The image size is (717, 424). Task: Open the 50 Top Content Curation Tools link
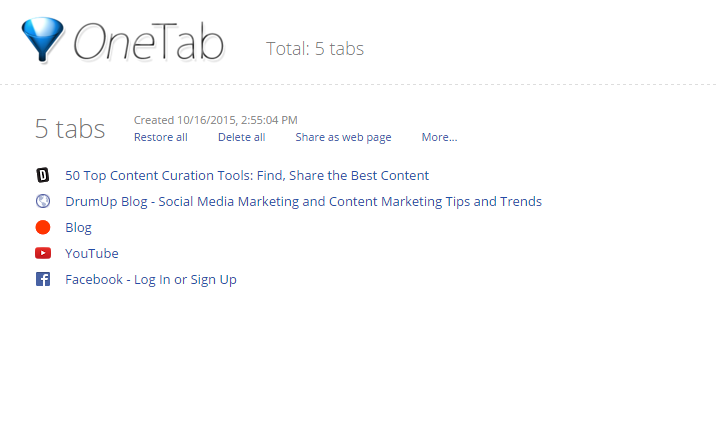[x=247, y=176]
